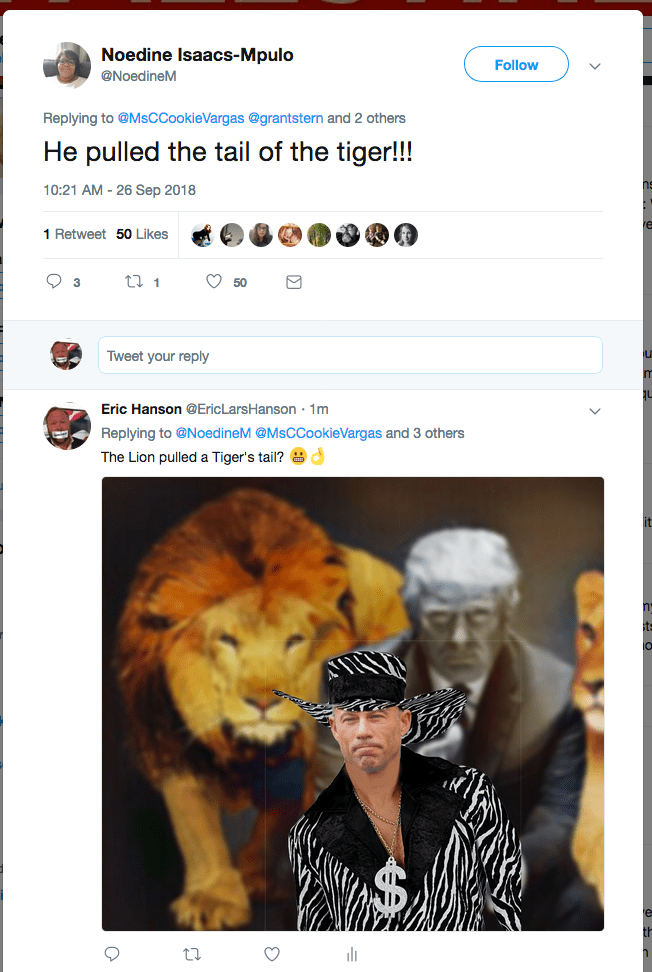Retweet Noedine's tiger tweet
Image resolution: width=652 pixels, height=972 pixels.
(x=135, y=281)
